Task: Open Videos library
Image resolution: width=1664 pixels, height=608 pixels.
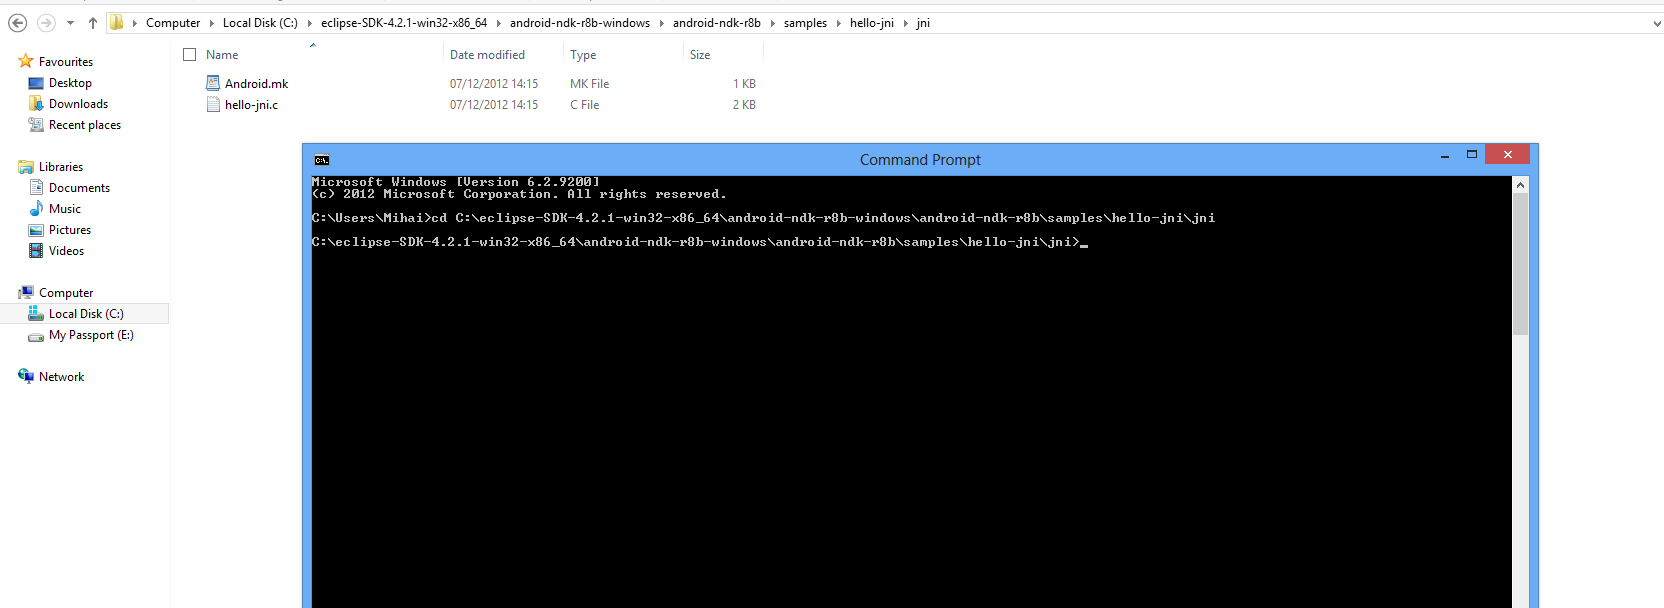Action: 66,251
